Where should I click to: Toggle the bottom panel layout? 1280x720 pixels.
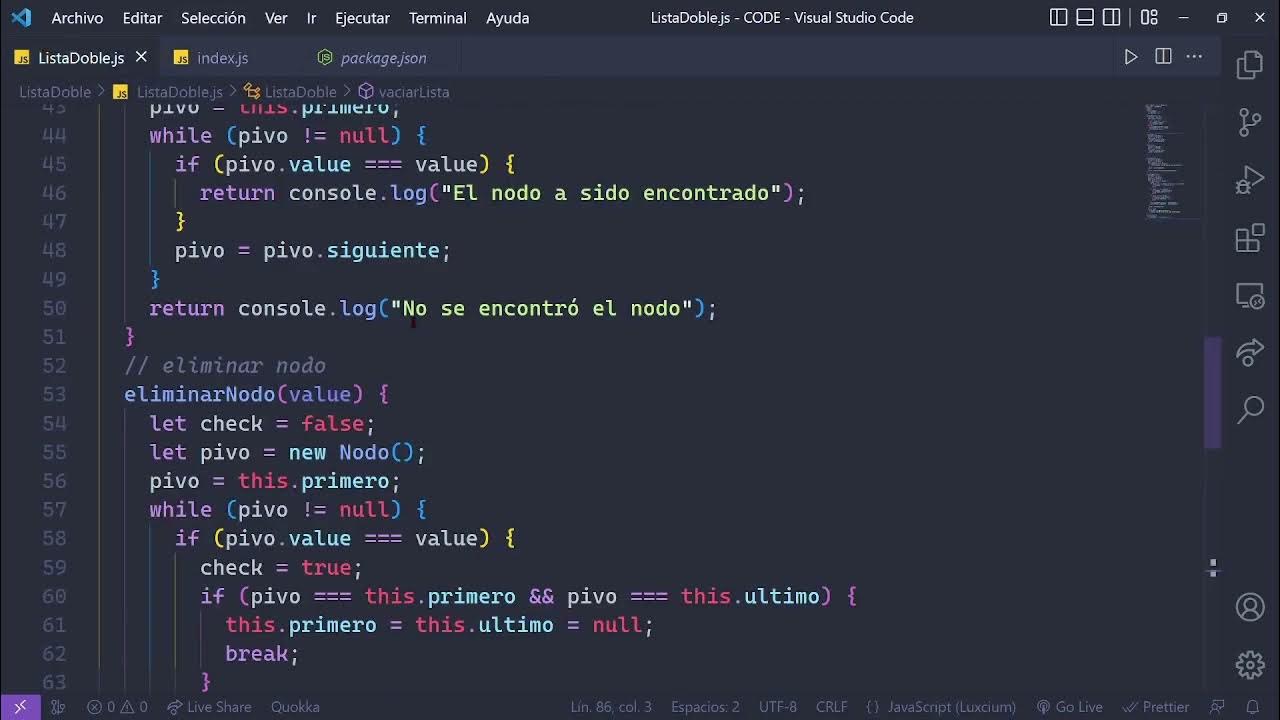(1086, 17)
